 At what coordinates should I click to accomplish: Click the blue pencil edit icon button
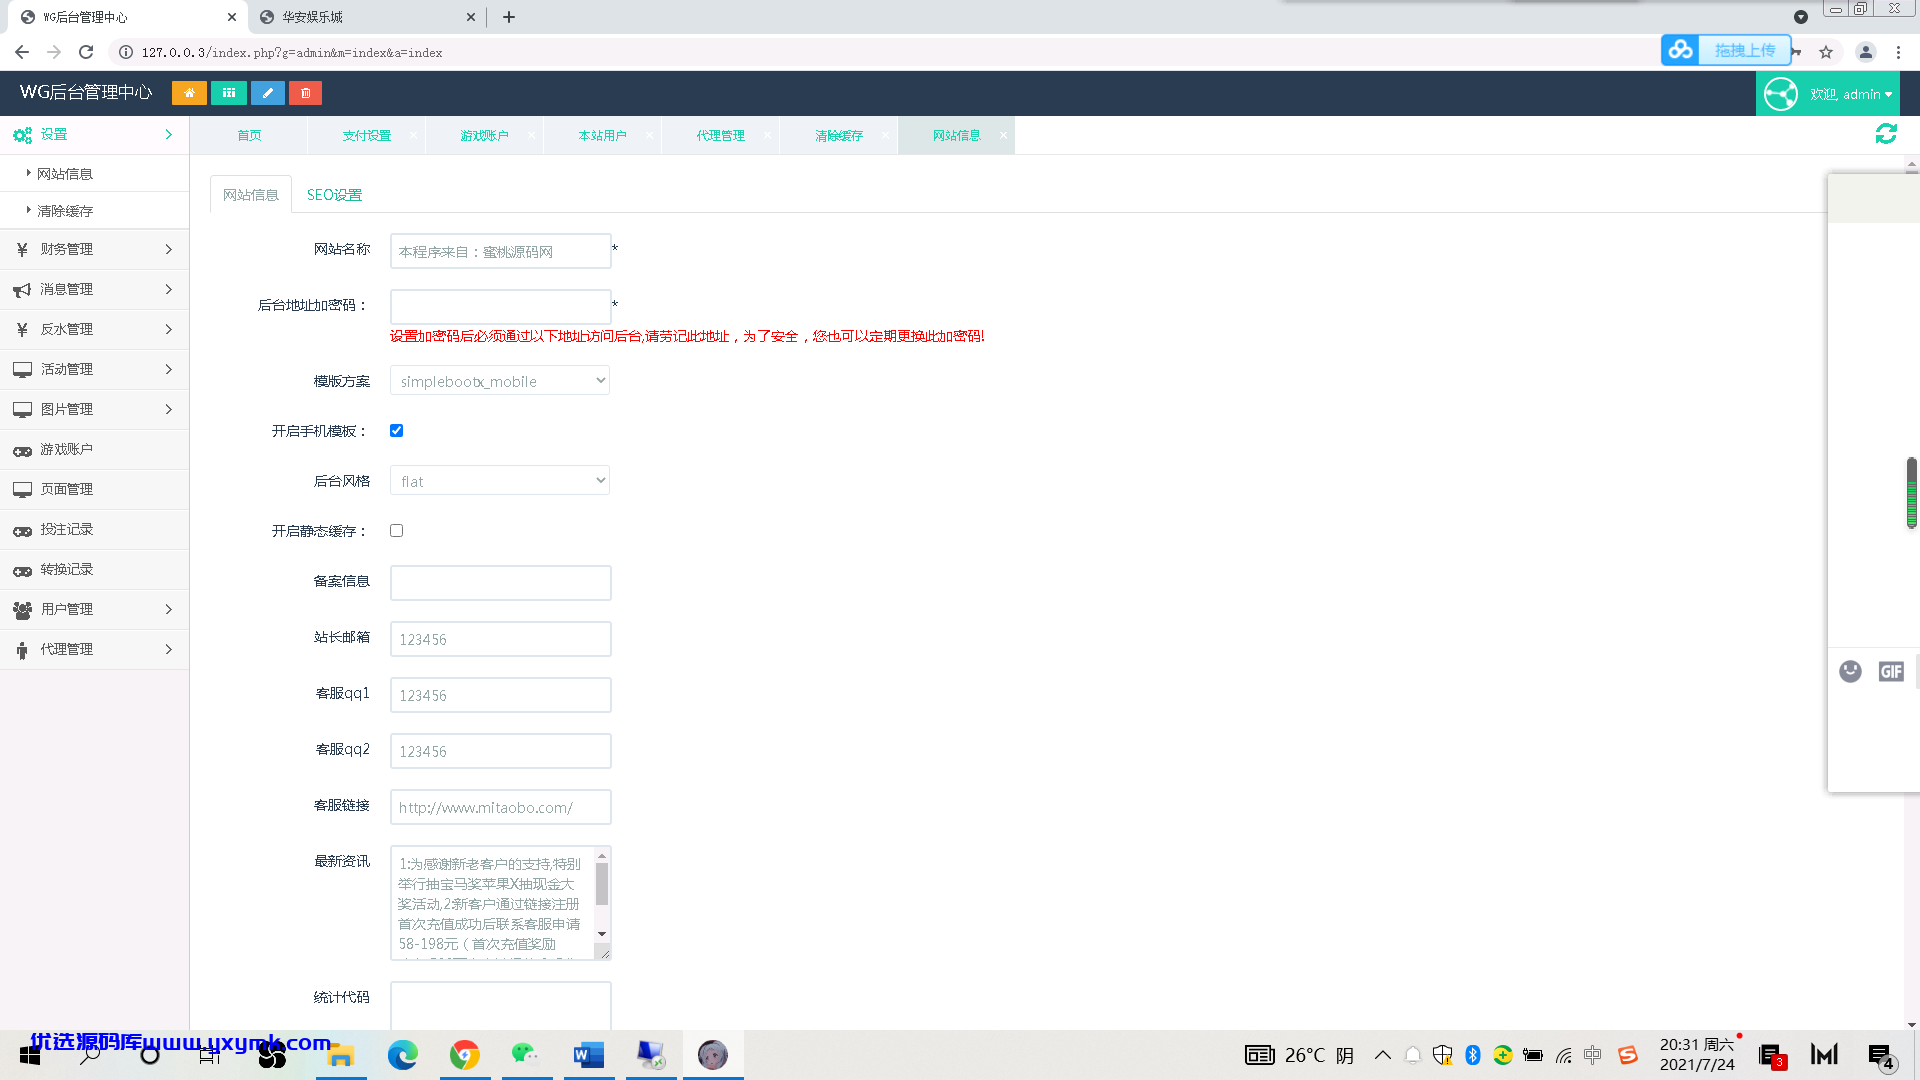point(267,93)
